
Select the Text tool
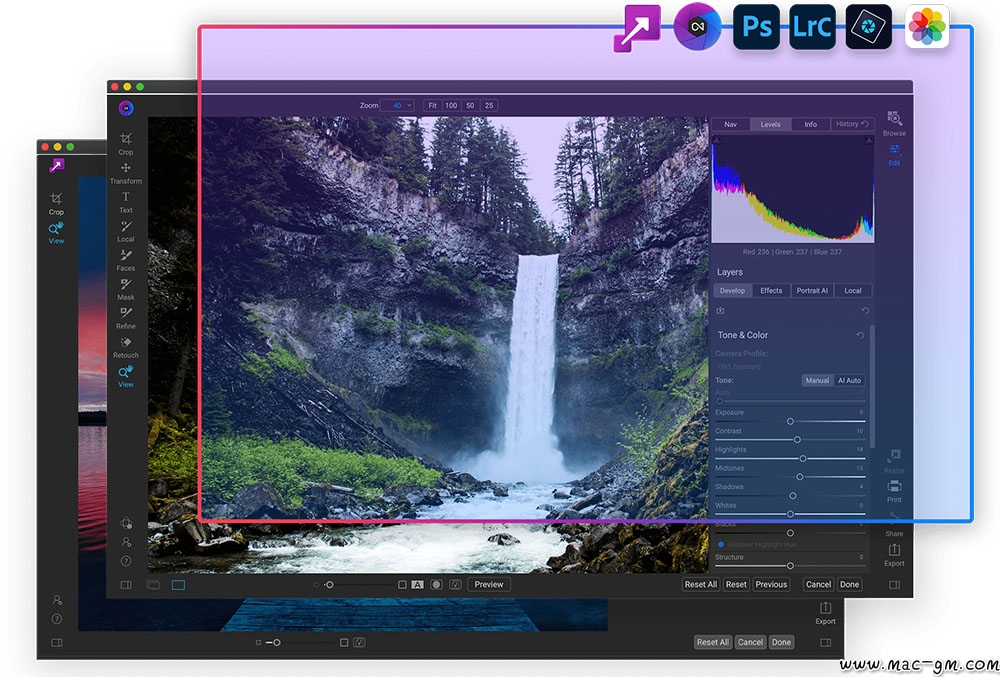[126, 201]
